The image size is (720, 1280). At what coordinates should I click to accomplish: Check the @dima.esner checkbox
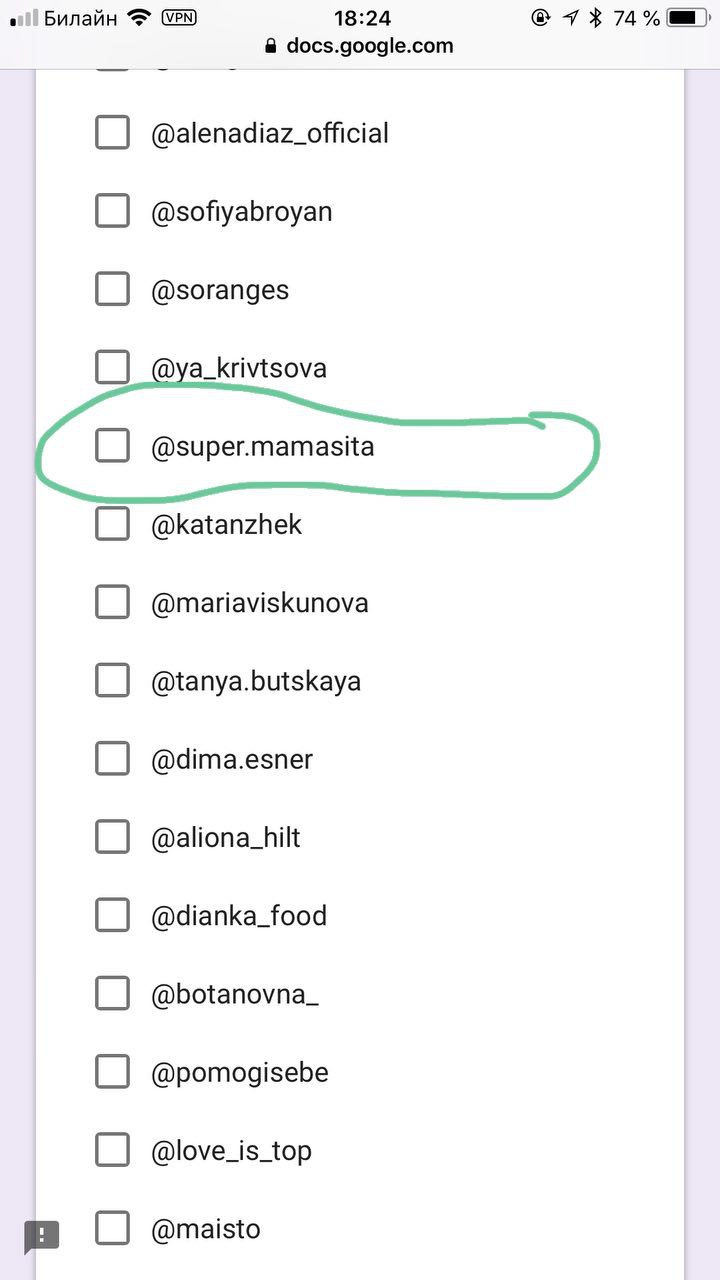pyautogui.click(x=112, y=759)
